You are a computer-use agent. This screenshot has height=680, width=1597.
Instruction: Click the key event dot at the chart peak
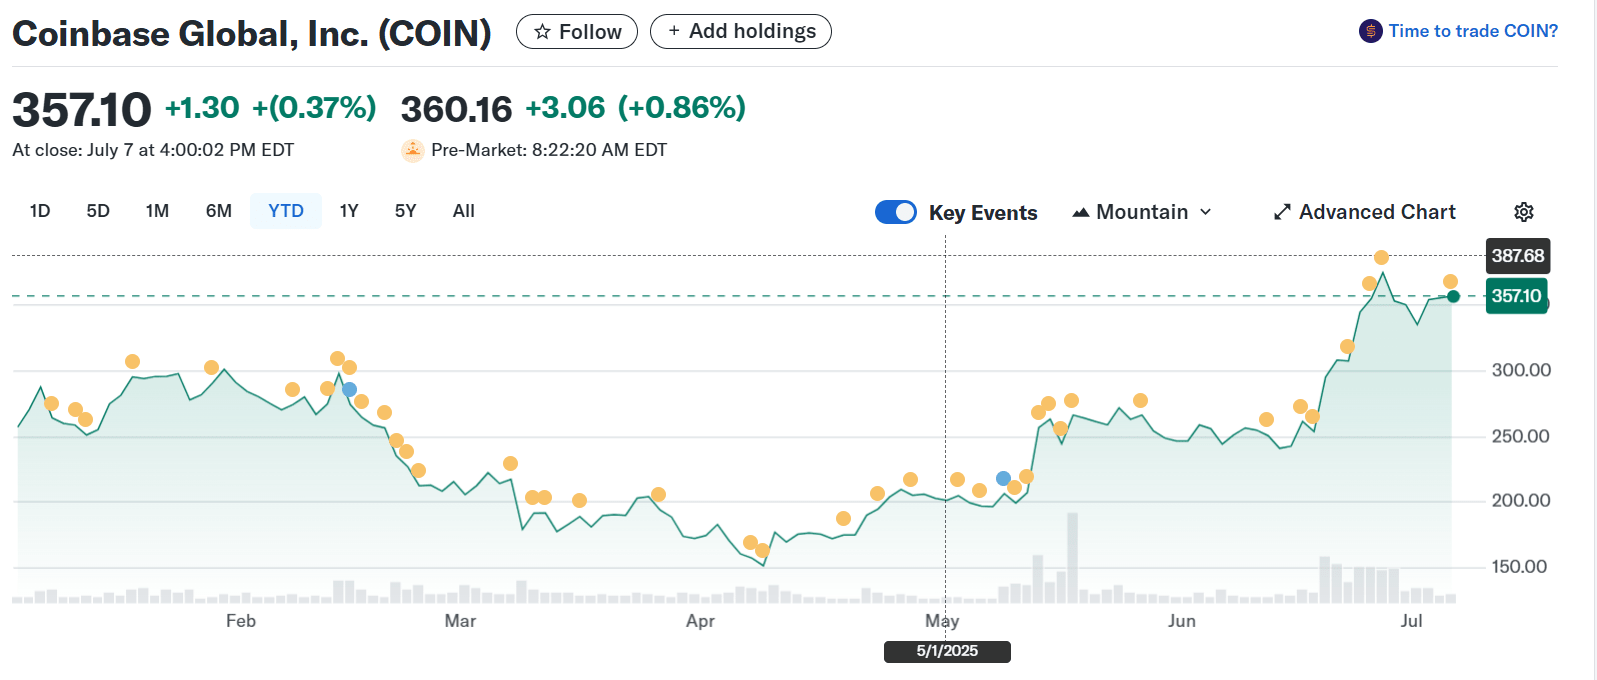[x=1381, y=258]
